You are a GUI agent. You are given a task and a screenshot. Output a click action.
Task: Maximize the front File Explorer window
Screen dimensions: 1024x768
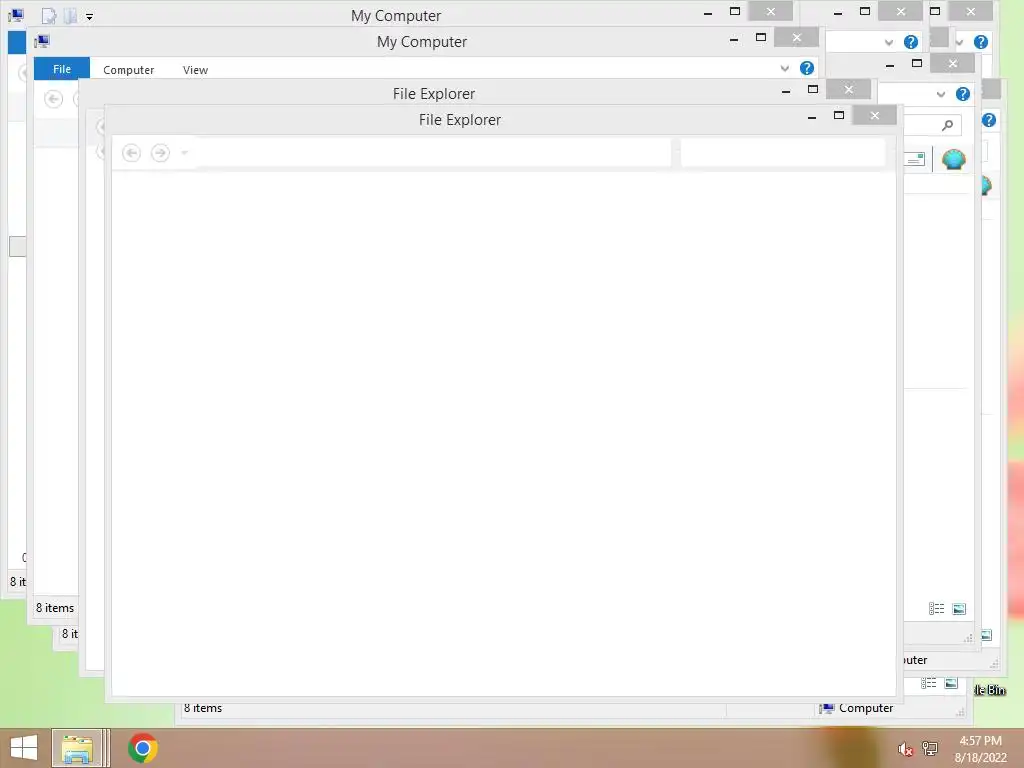[x=839, y=116]
